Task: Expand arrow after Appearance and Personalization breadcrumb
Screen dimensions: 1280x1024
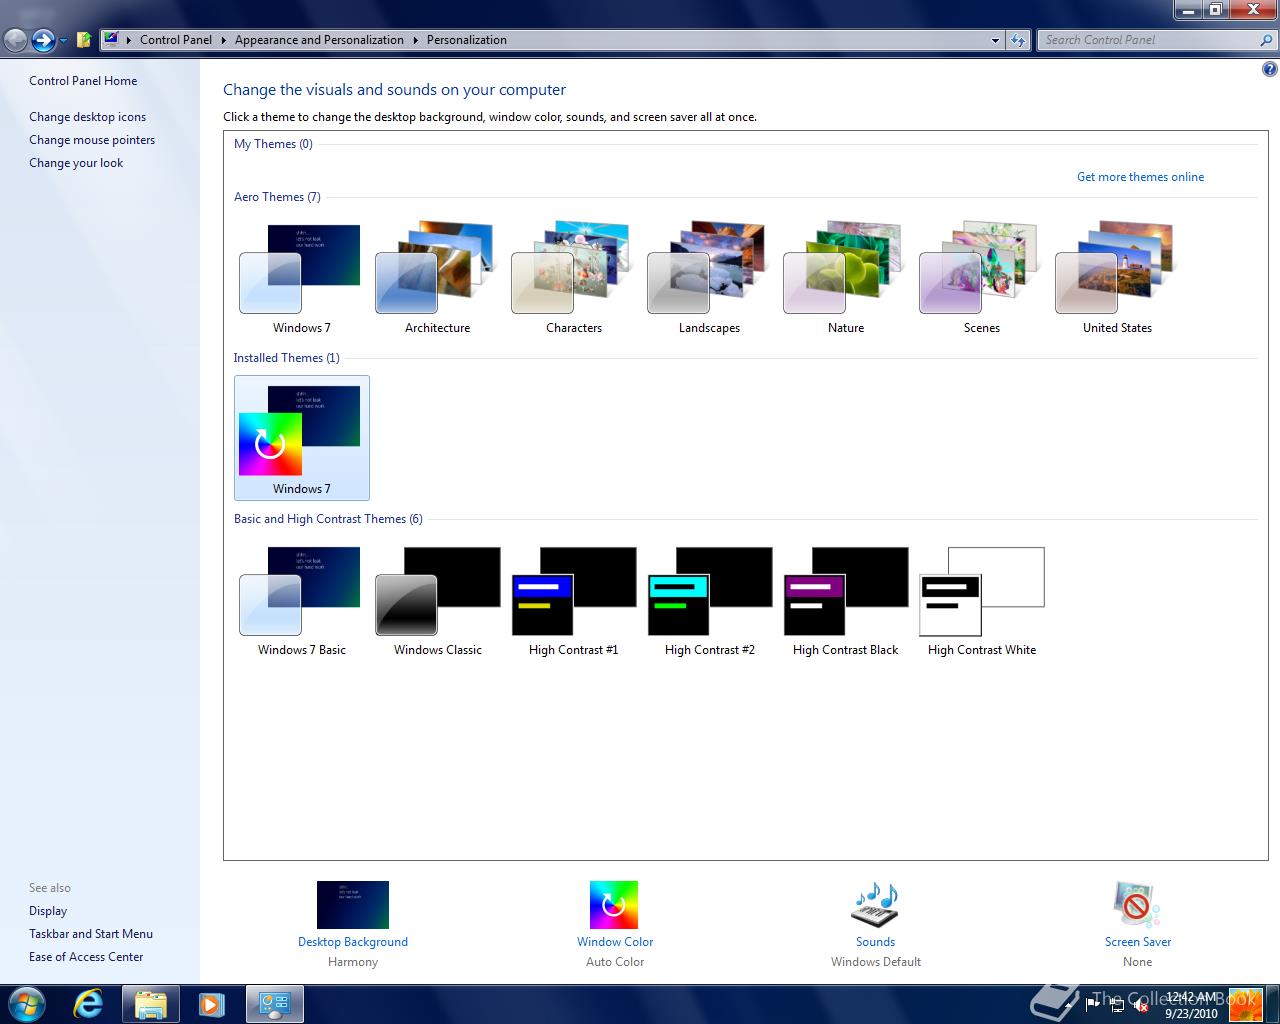Action: (416, 40)
